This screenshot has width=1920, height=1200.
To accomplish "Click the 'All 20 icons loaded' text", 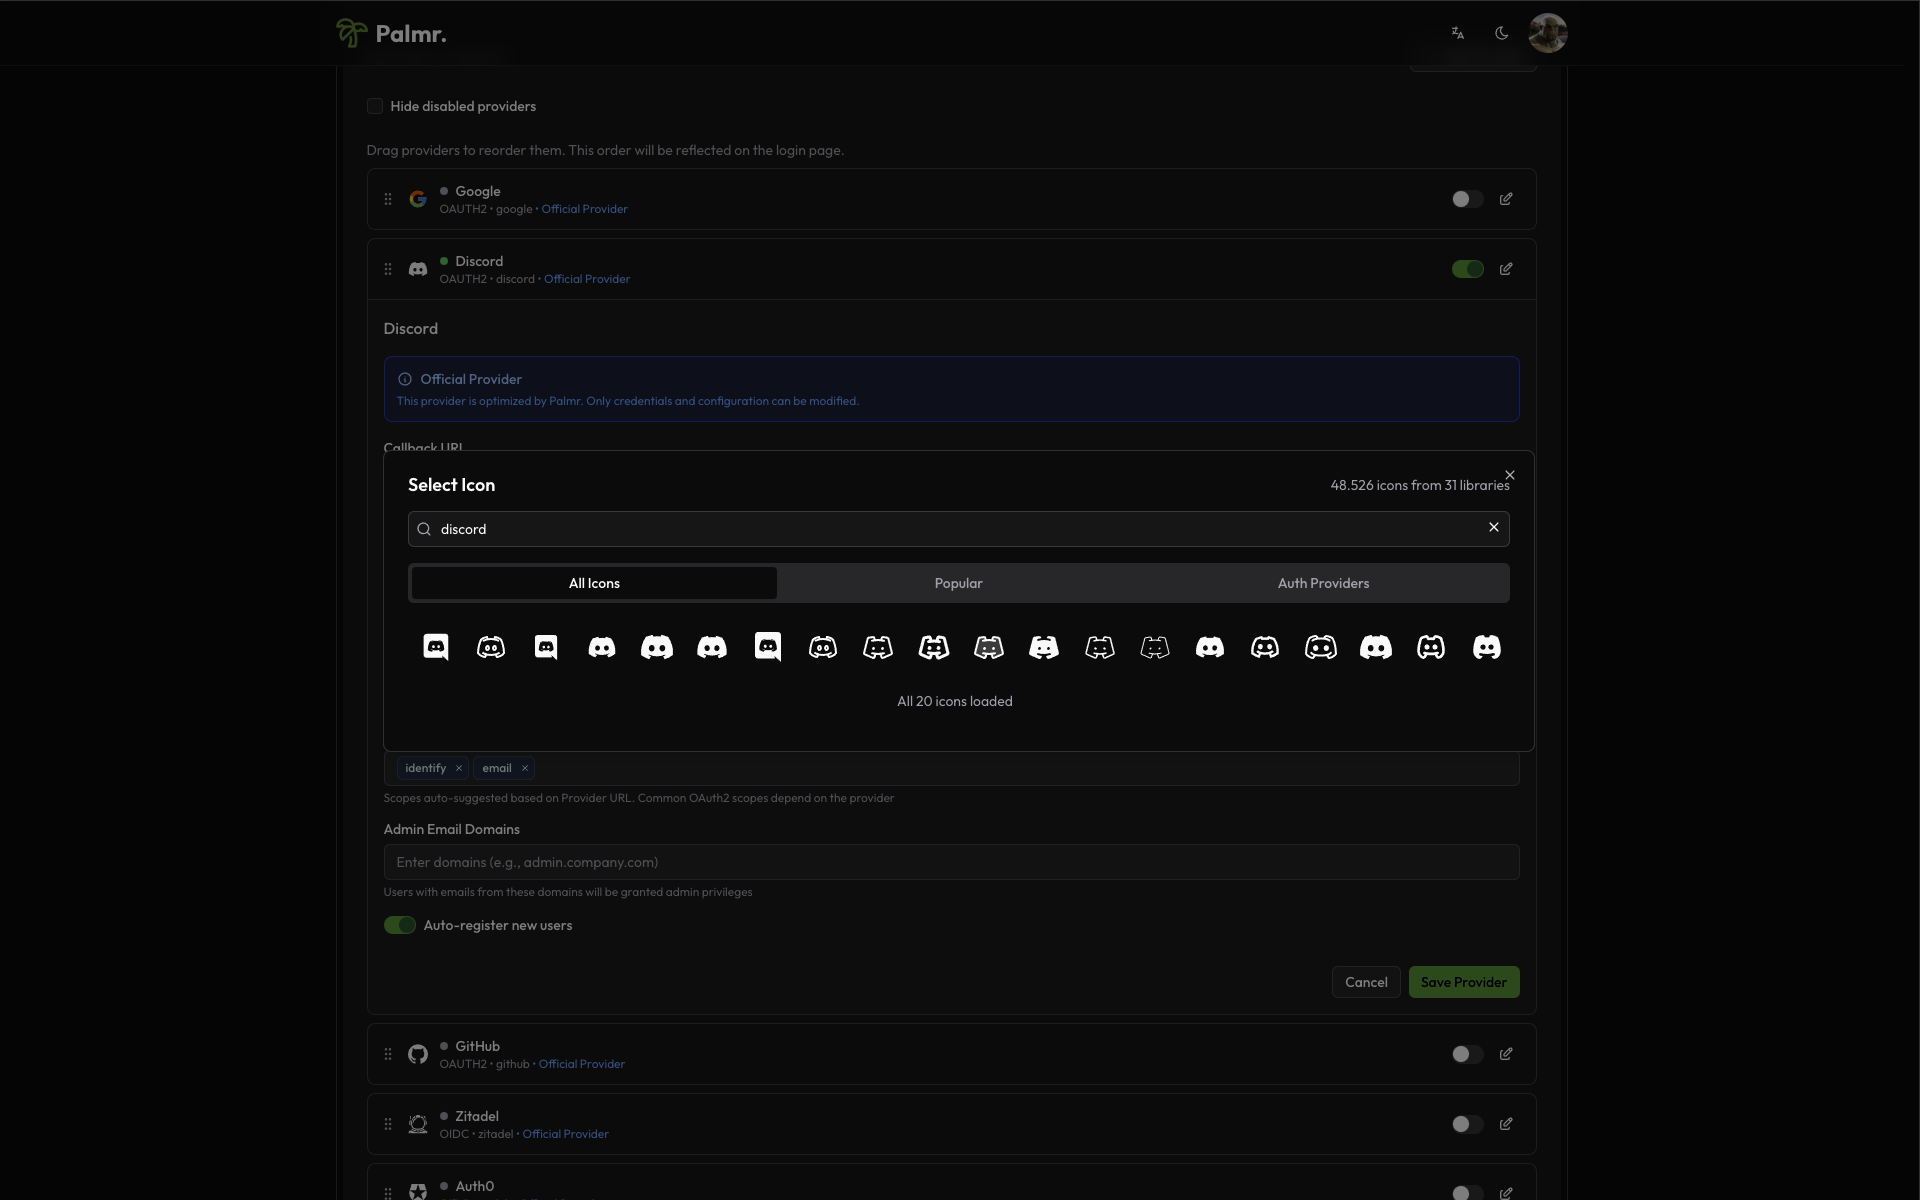I will (955, 701).
